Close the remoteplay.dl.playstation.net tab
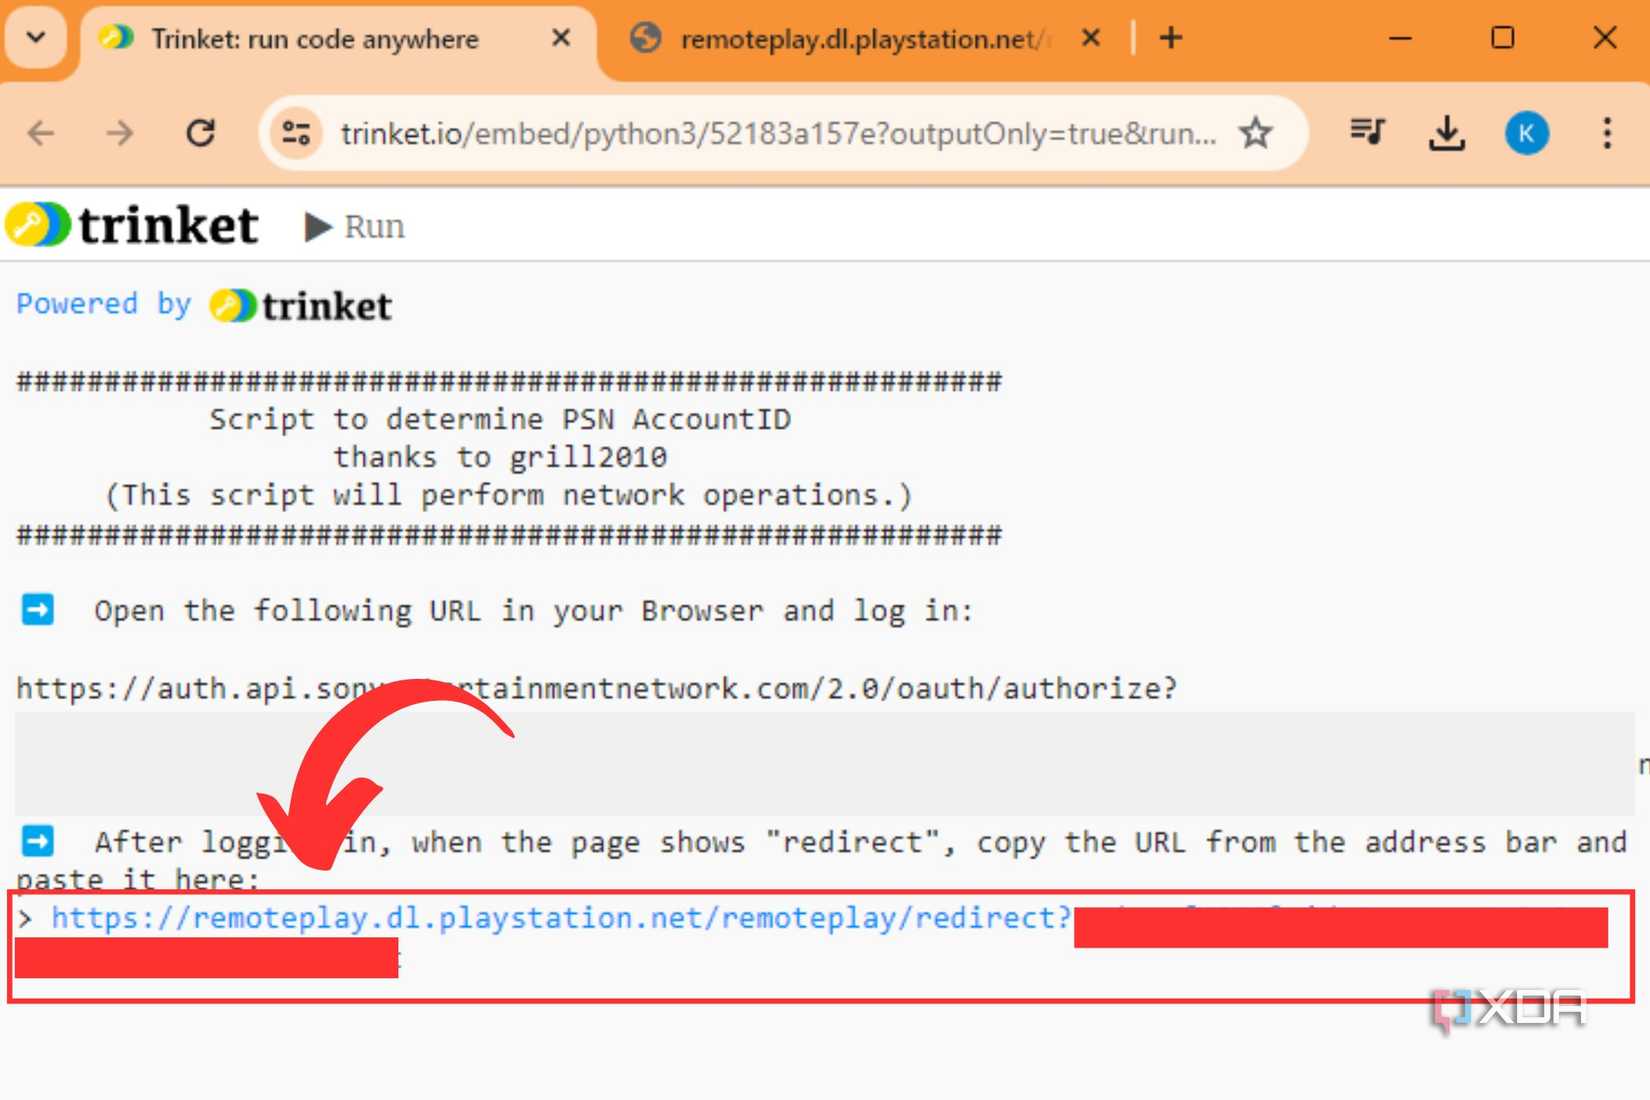Image resolution: width=1650 pixels, height=1100 pixels. click(x=1091, y=38)
